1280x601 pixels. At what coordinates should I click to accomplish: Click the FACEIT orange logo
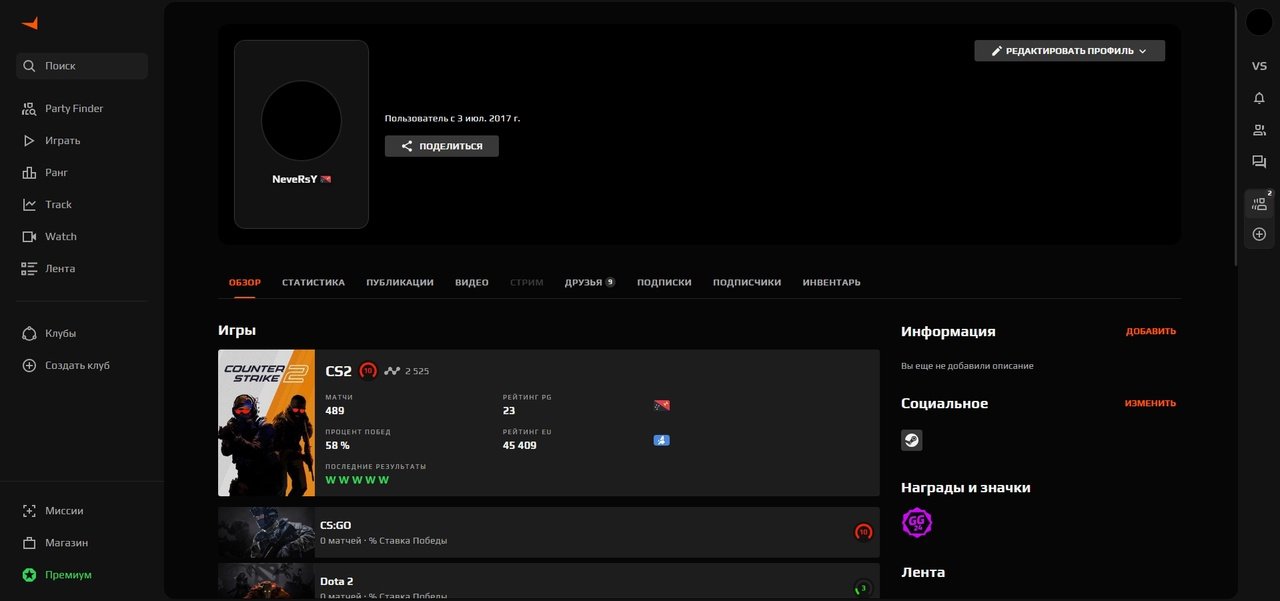29,23
